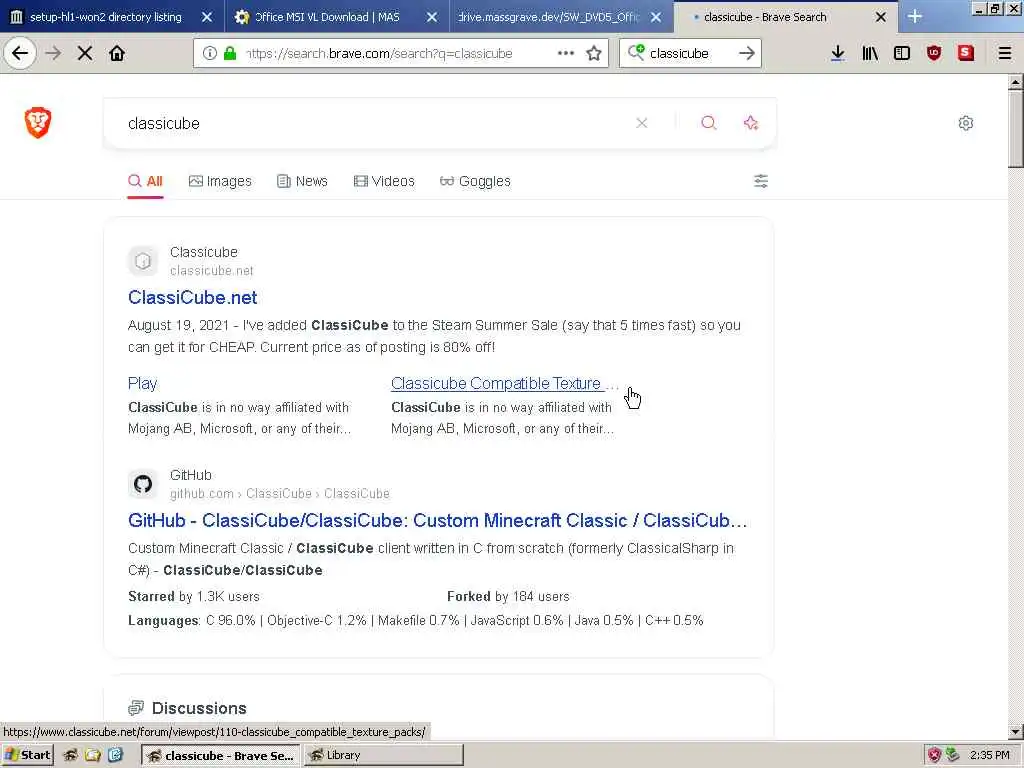Viewport: 1024px width, 768px height.
Task: Clear the classicube search query
Action: point(642,123)
